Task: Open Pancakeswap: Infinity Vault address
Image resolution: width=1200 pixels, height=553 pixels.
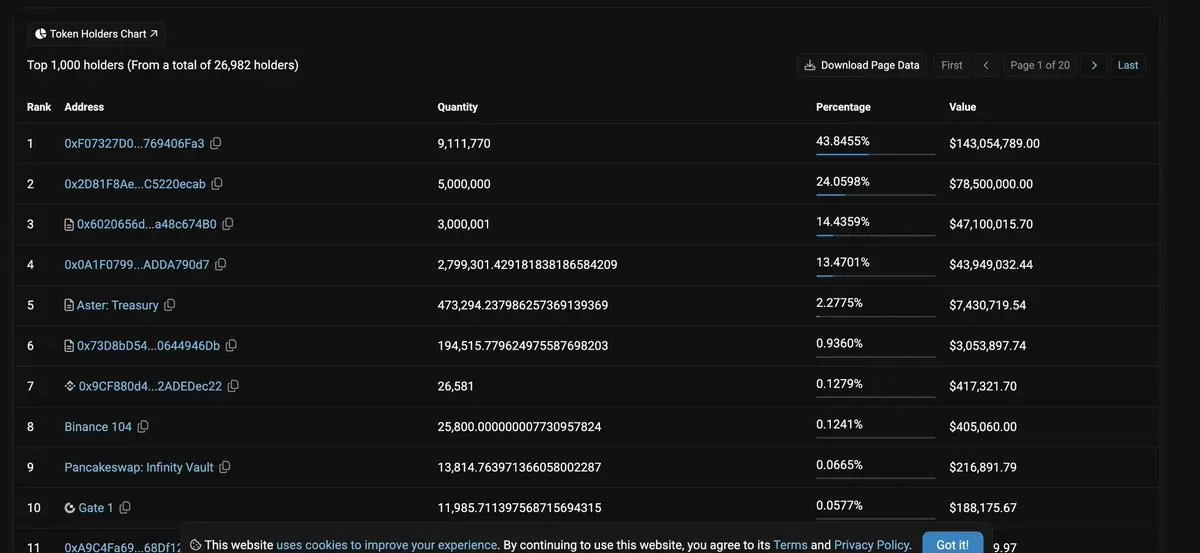Action: 139,467
